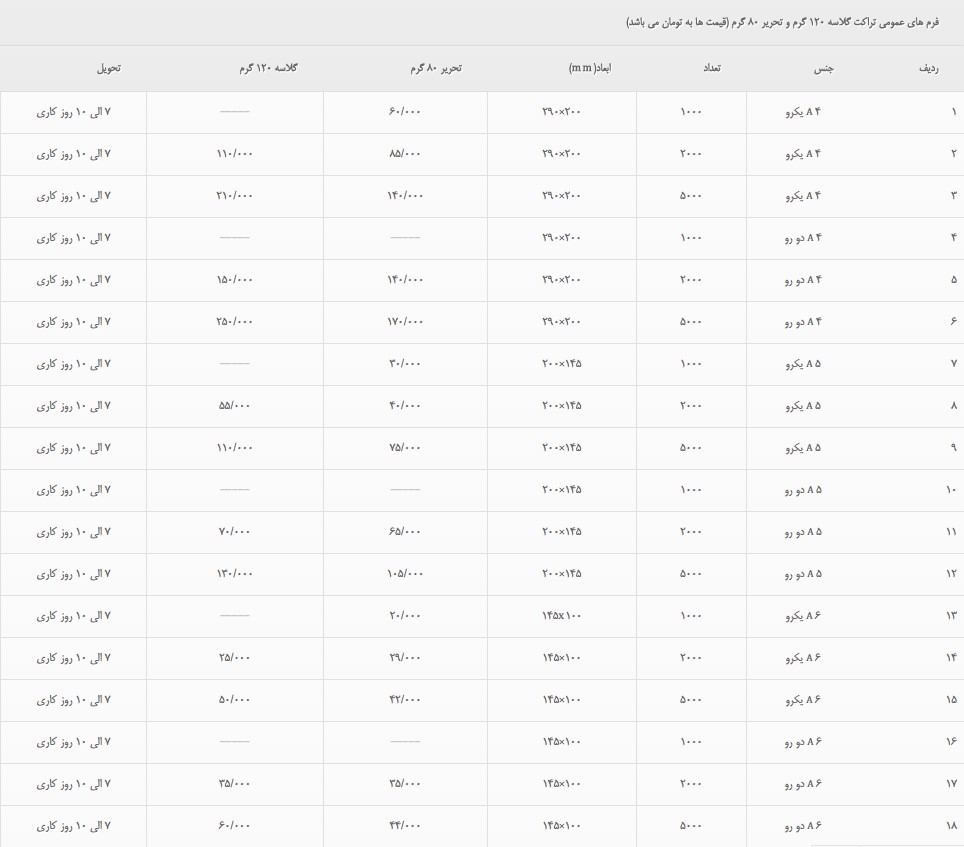Click the 'تحریر ۸۰ گرم' column header
The width and height of the screenshot is (964, 847).
point(436,68)
